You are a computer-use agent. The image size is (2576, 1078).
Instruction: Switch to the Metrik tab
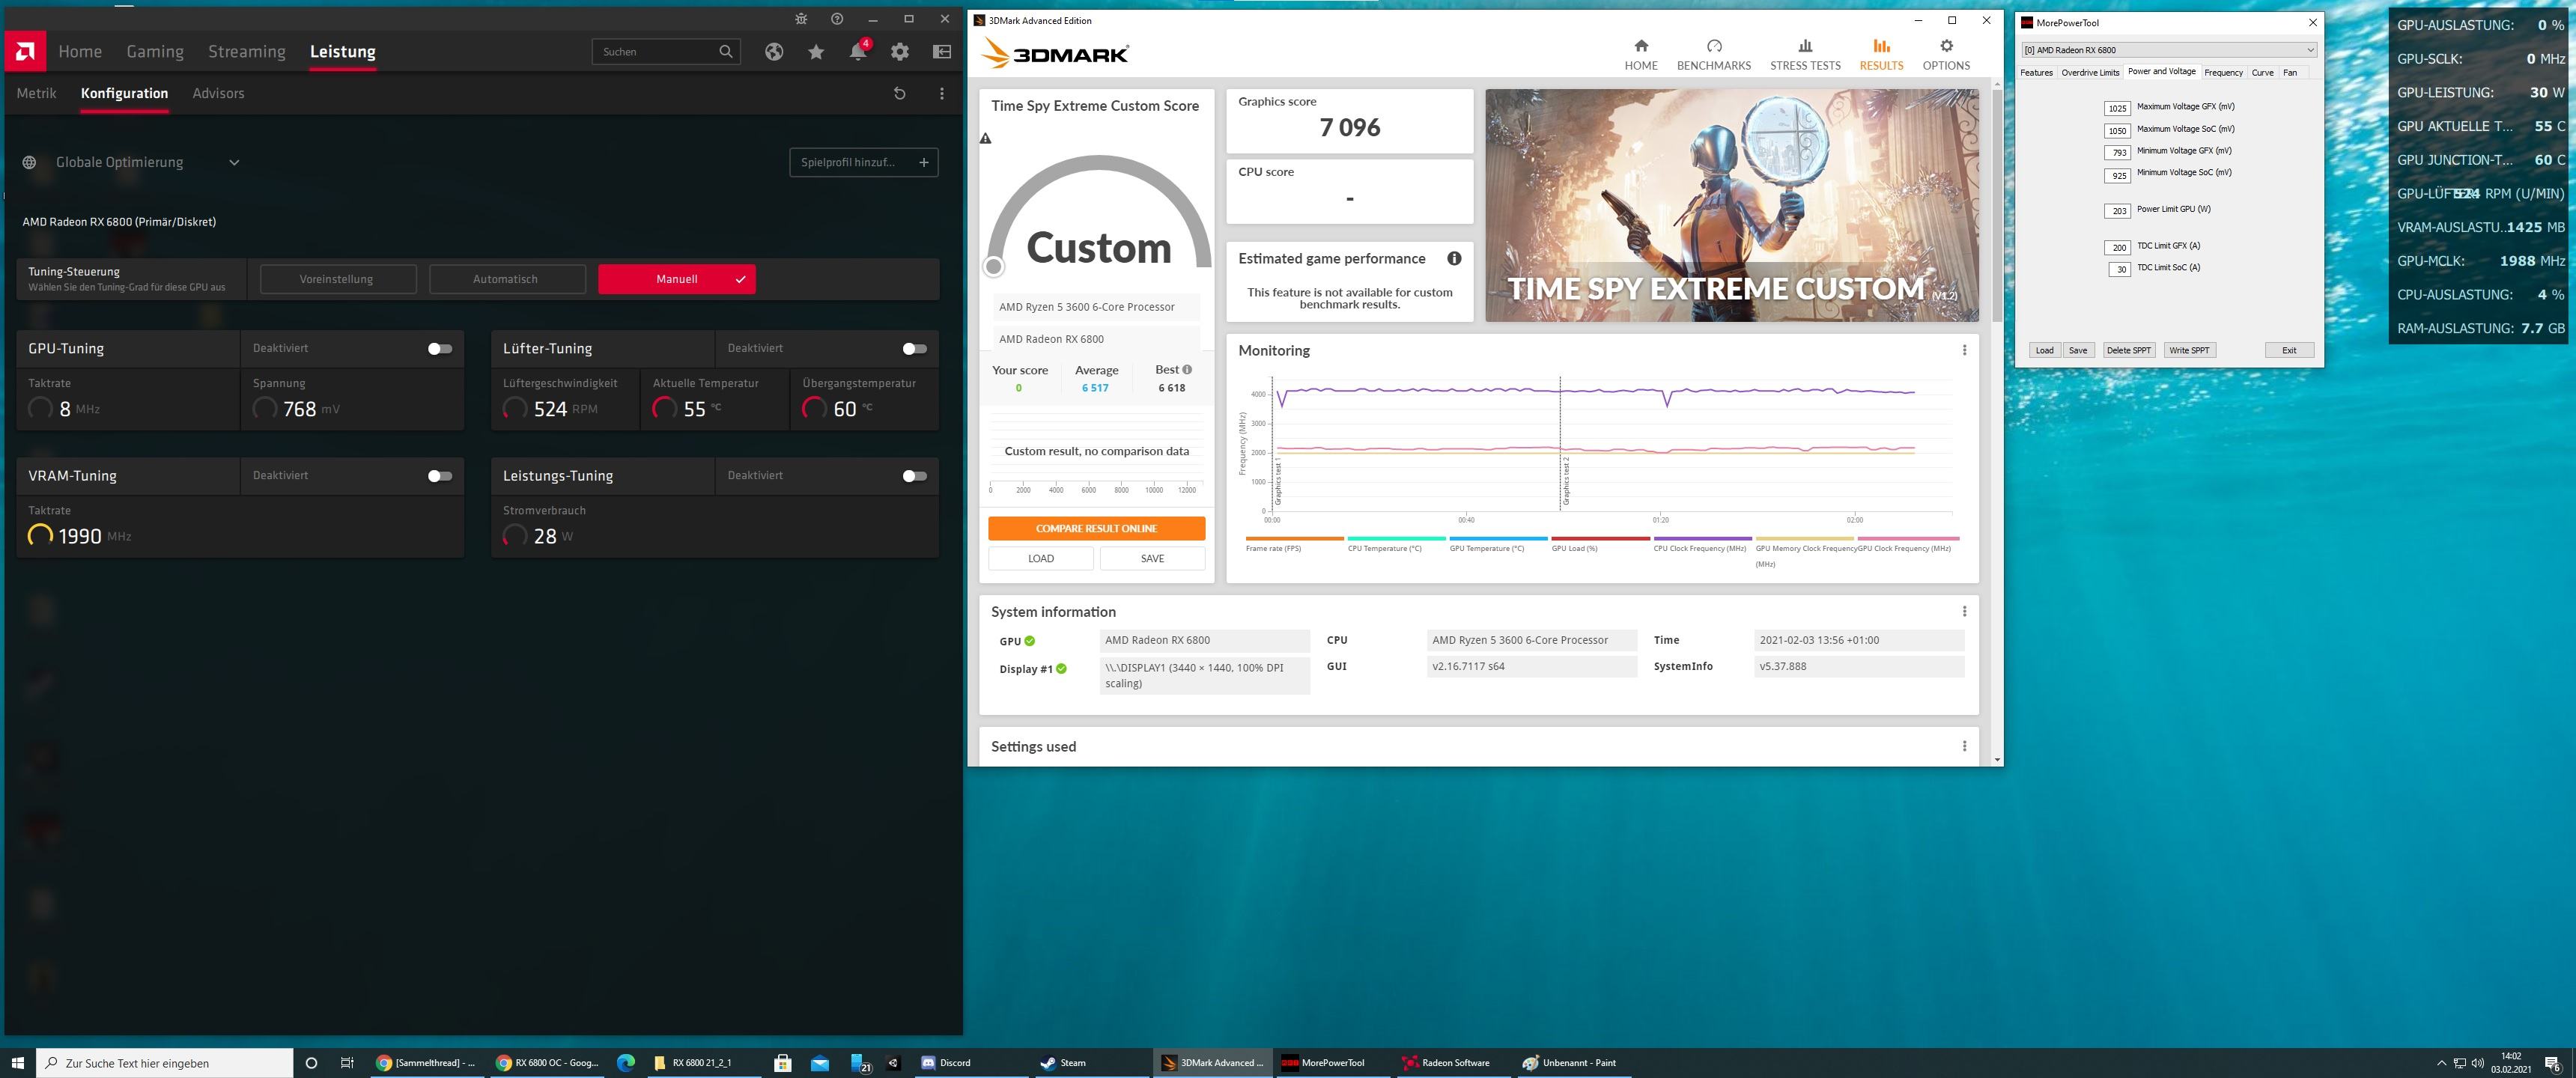[x=37, y=93]
